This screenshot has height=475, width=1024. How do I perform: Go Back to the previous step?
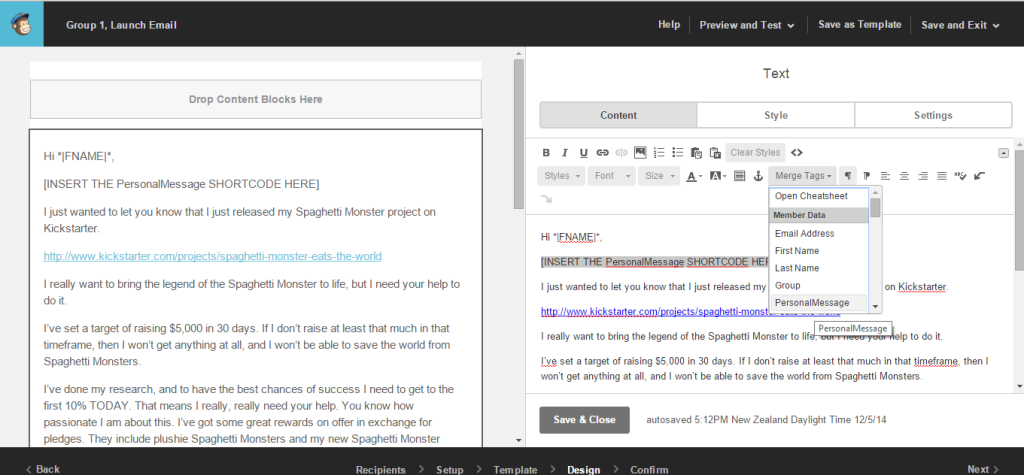click(43, 469)
